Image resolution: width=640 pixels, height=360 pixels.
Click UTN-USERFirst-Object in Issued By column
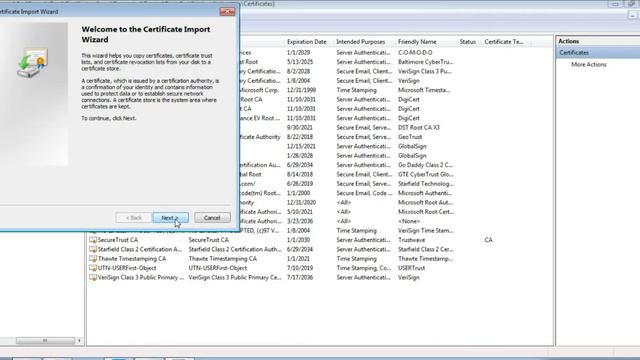pyautogui.click(x=218, y=268)
